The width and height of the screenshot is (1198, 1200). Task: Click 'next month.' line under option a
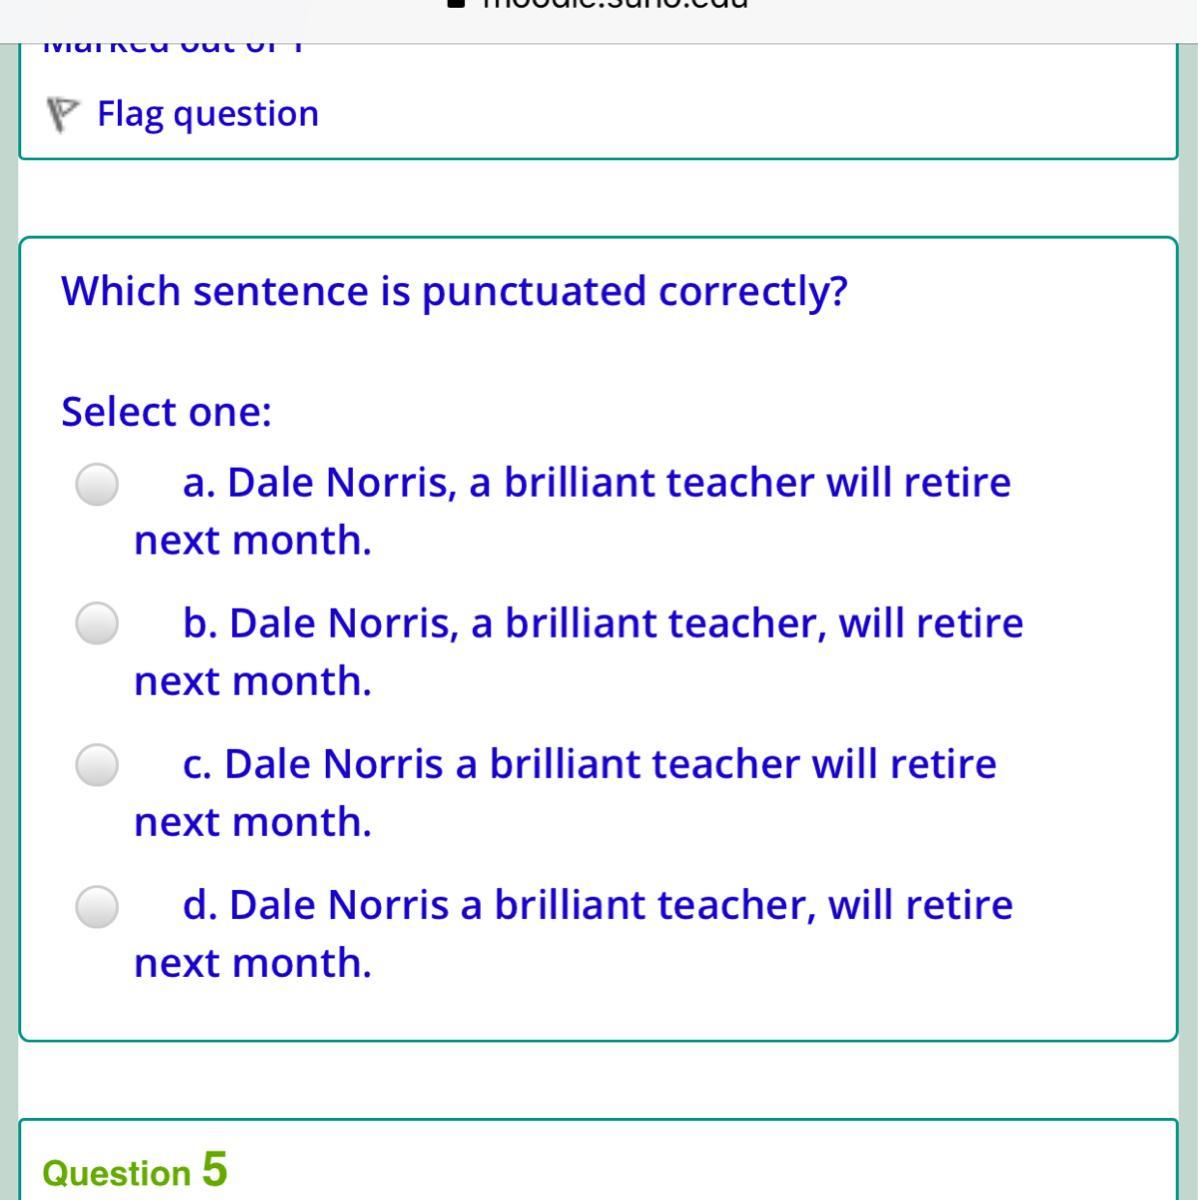pyautogui.click(x=253, y=541)
